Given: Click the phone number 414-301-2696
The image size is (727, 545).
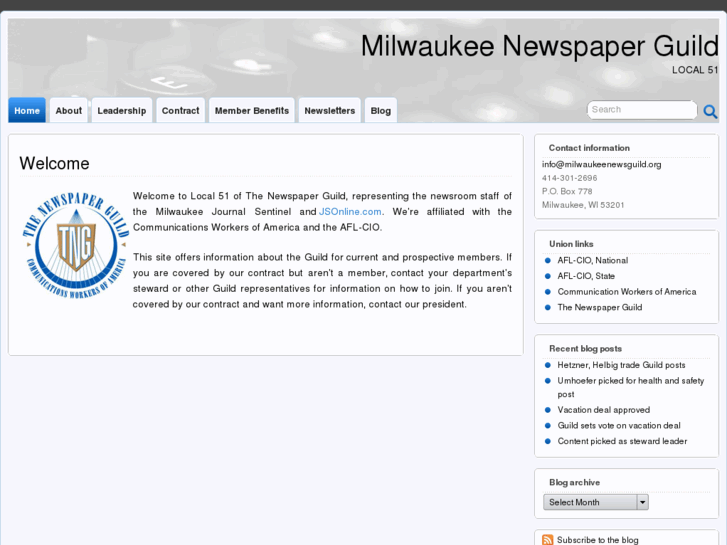Looking at the screenshot, I should 569,178.
